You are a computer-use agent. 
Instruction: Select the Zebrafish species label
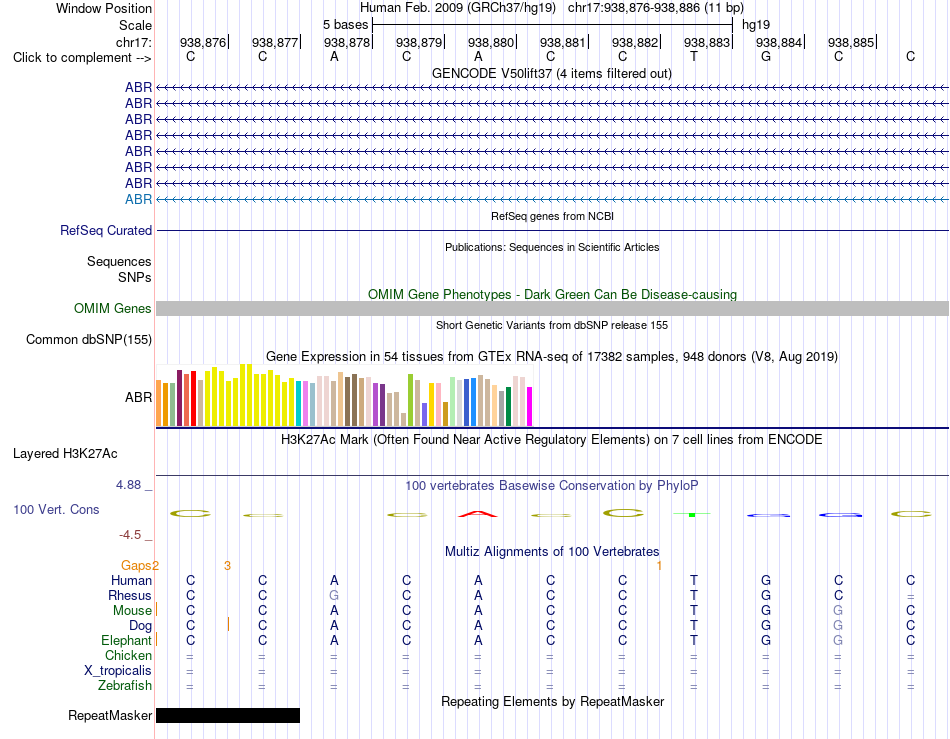pos(125,686)
